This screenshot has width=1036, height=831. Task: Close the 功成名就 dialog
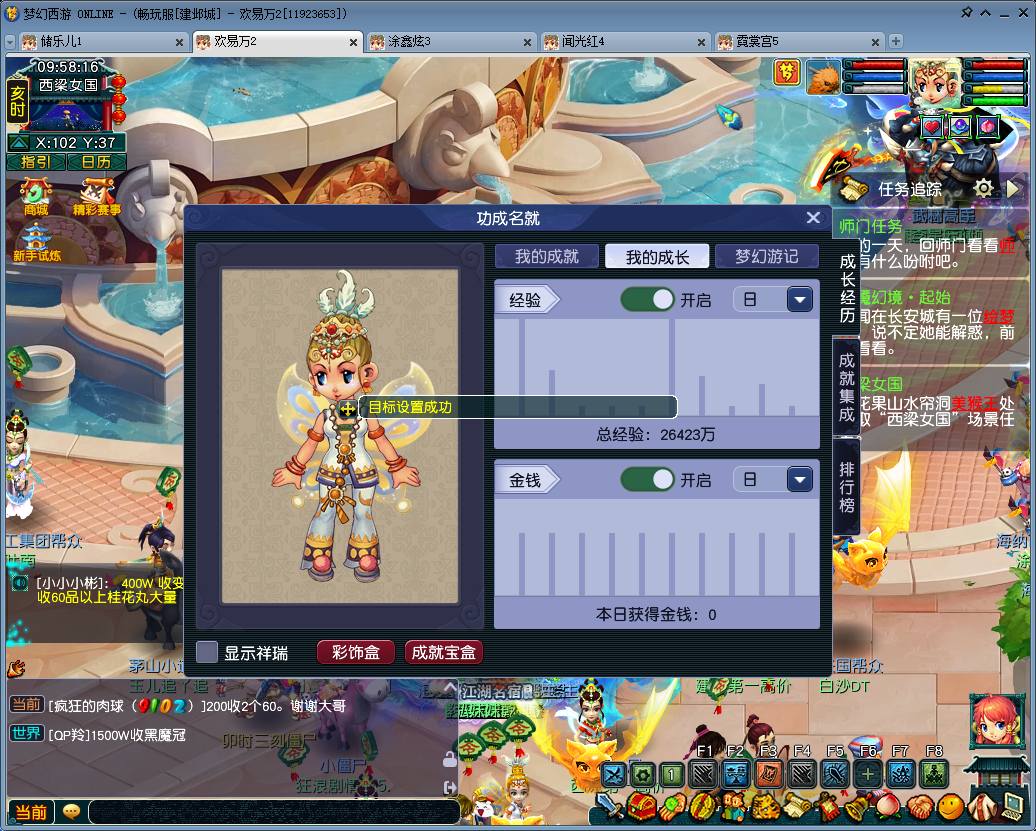tap(813, 217)
